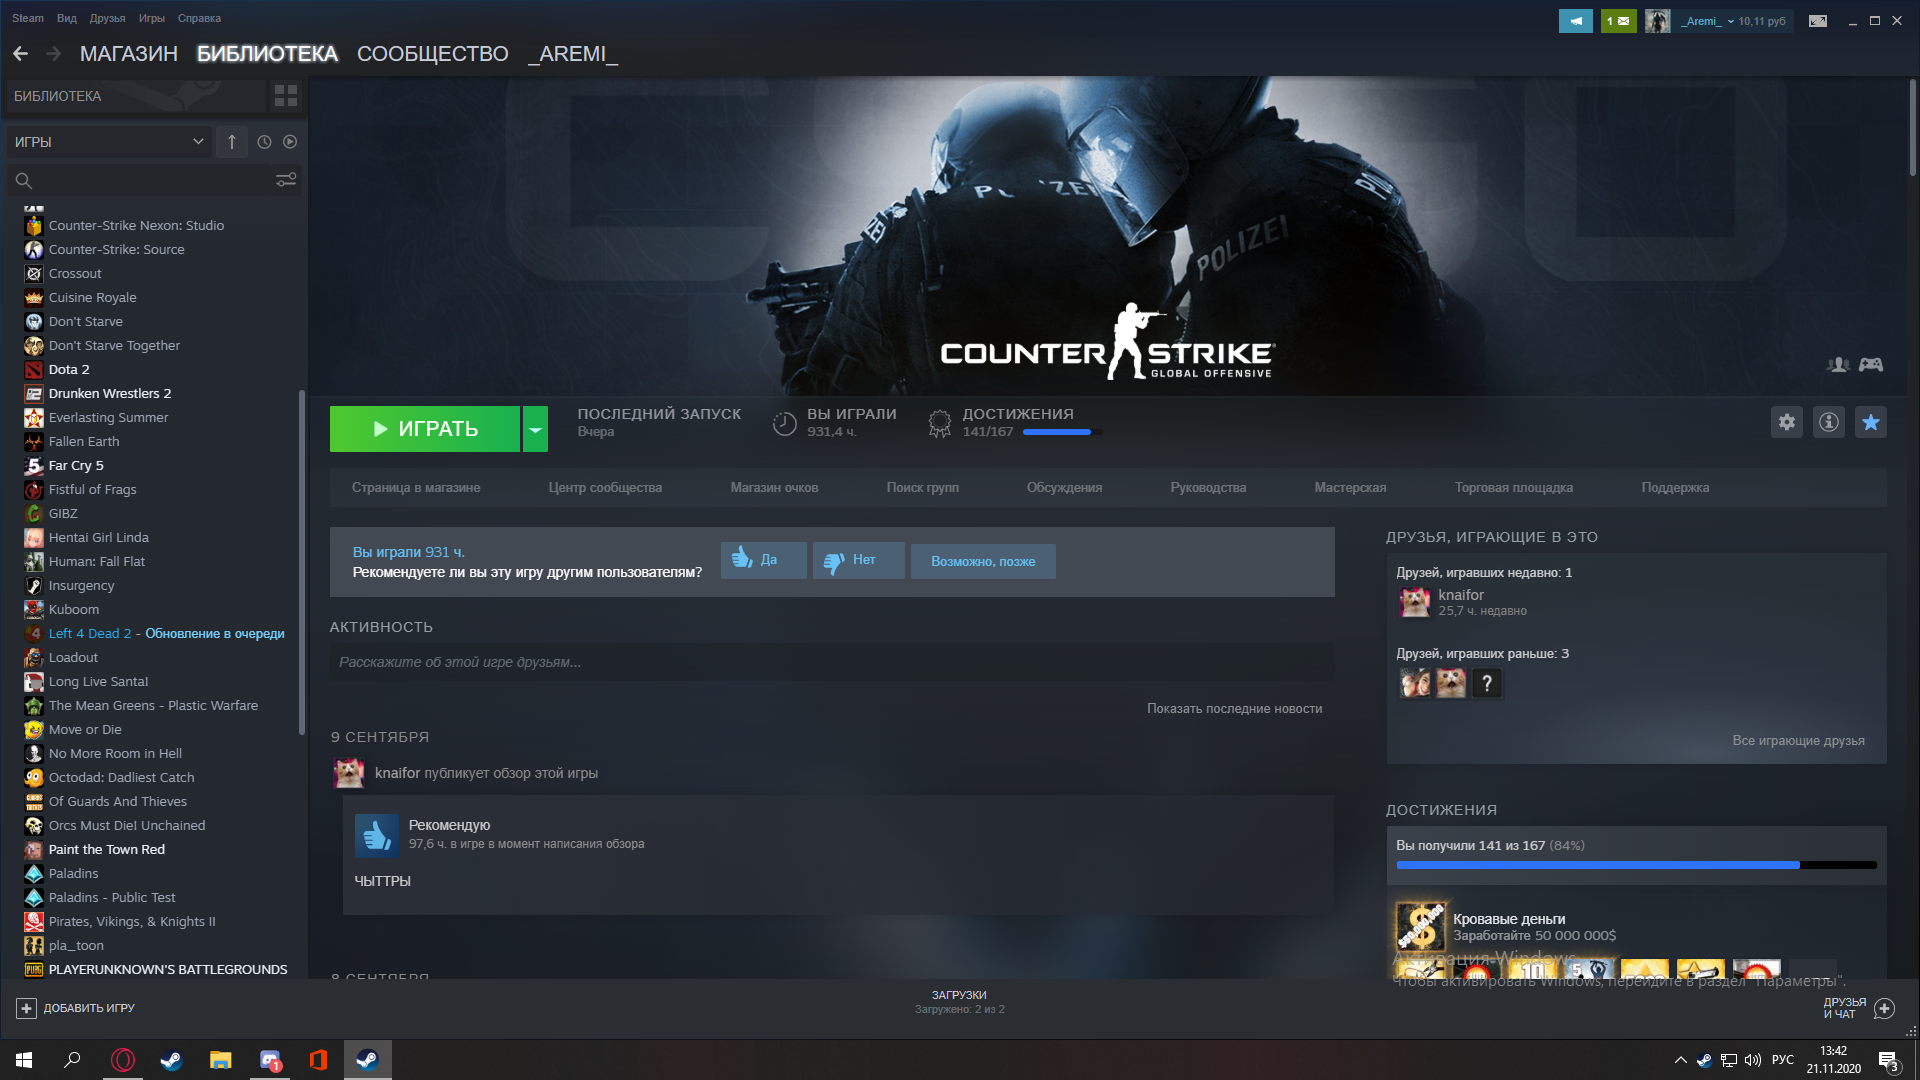Open Страница в магазине link
This screenshot has height=1080, width=1920.
416,488
